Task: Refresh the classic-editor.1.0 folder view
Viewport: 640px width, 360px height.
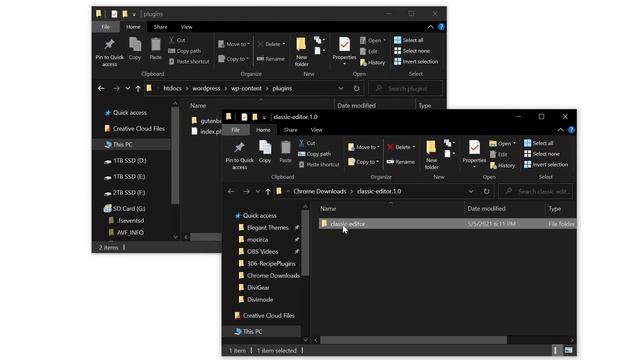Action: tap(486, 191)
